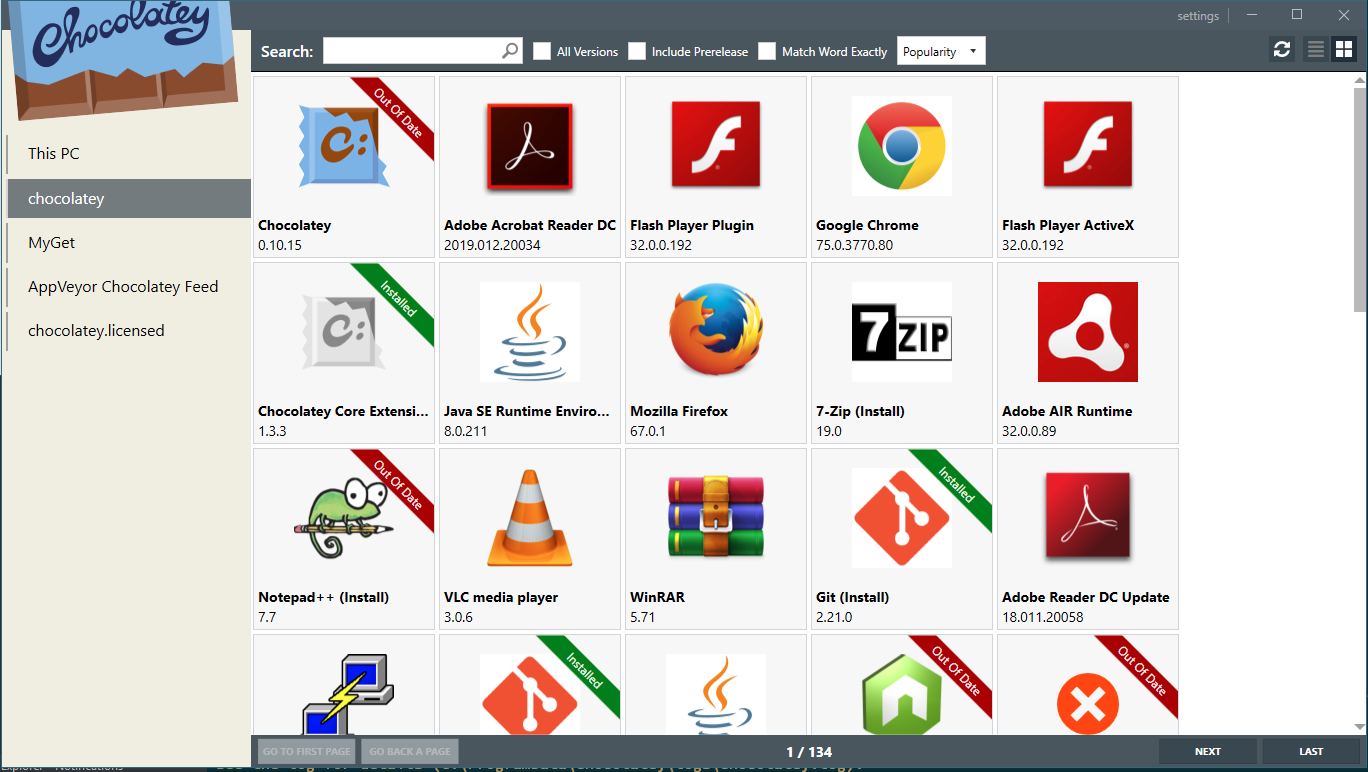This screenshot has width=1368, height=772.
Task: Click the Flash Player Plugin icon
Action: coord(716,146)
